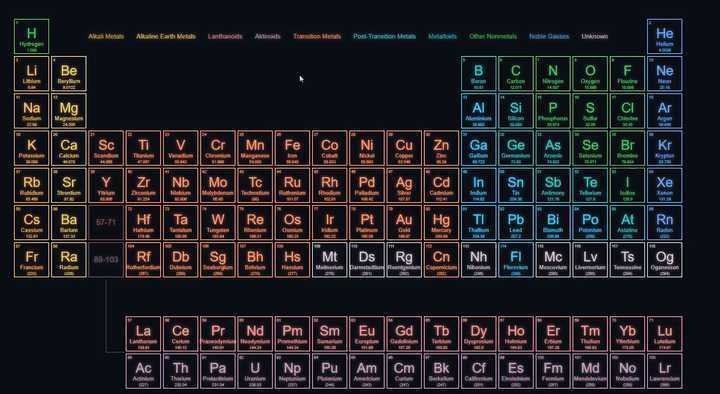Click the Helium element tile

[664, 36]
